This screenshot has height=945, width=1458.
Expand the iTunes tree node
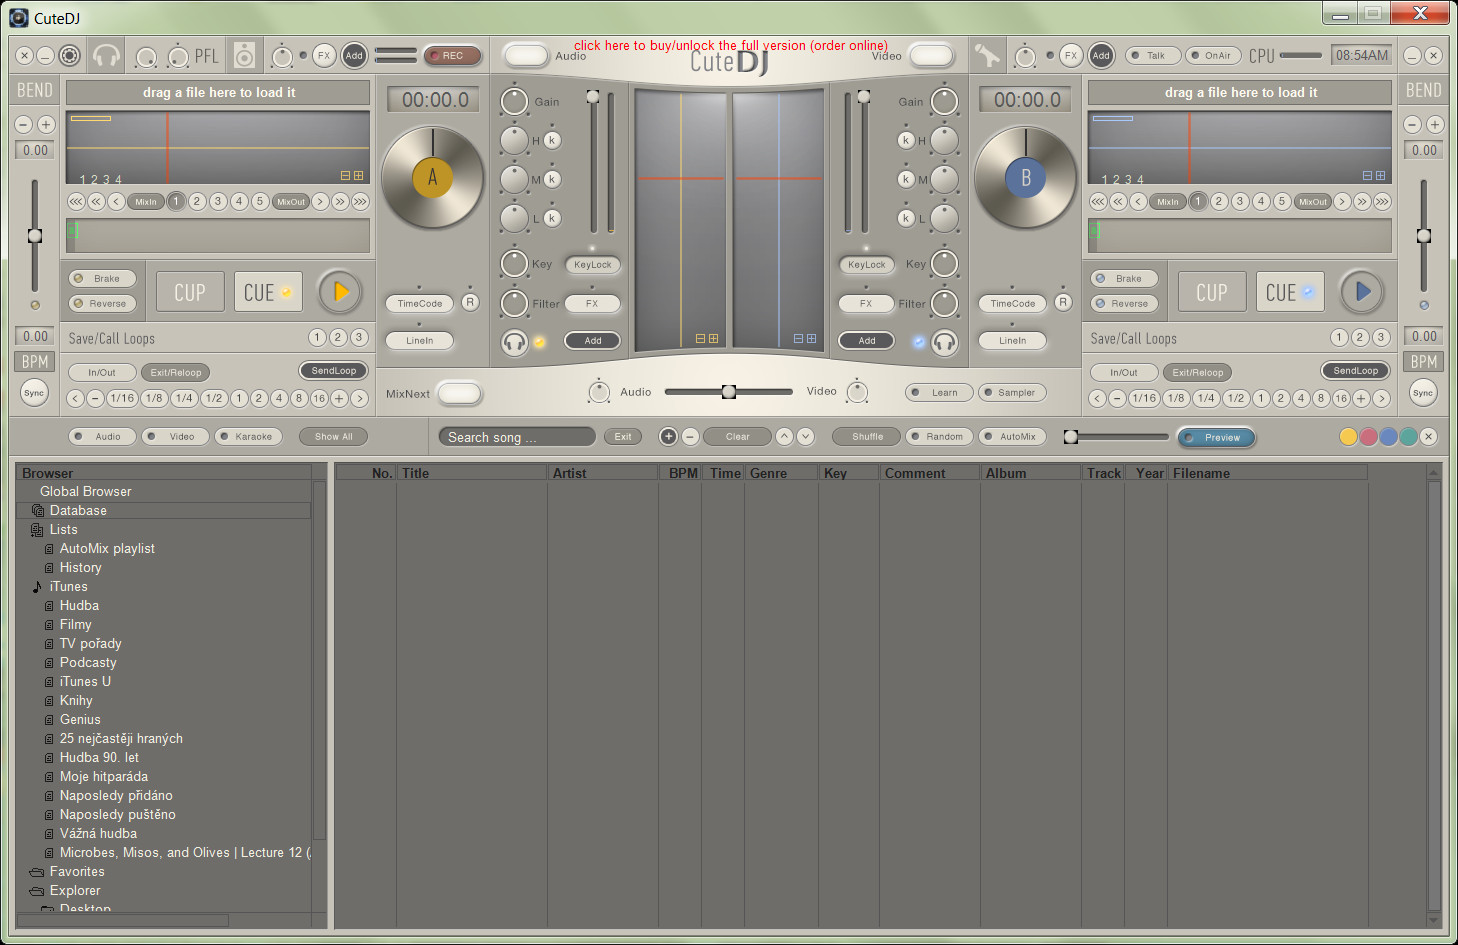coord(68,587)
